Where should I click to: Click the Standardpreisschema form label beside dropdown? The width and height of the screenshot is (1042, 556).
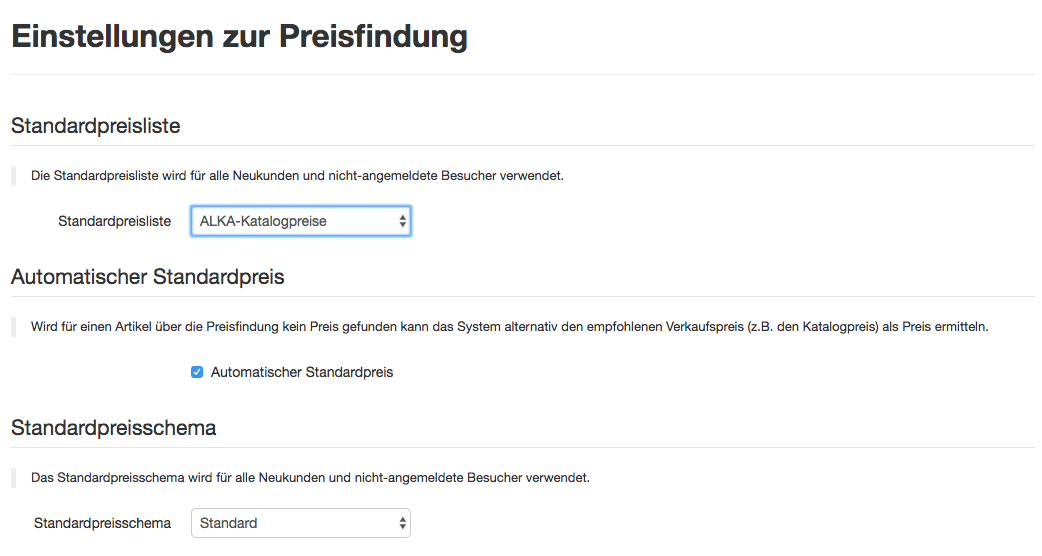(102, 523)
